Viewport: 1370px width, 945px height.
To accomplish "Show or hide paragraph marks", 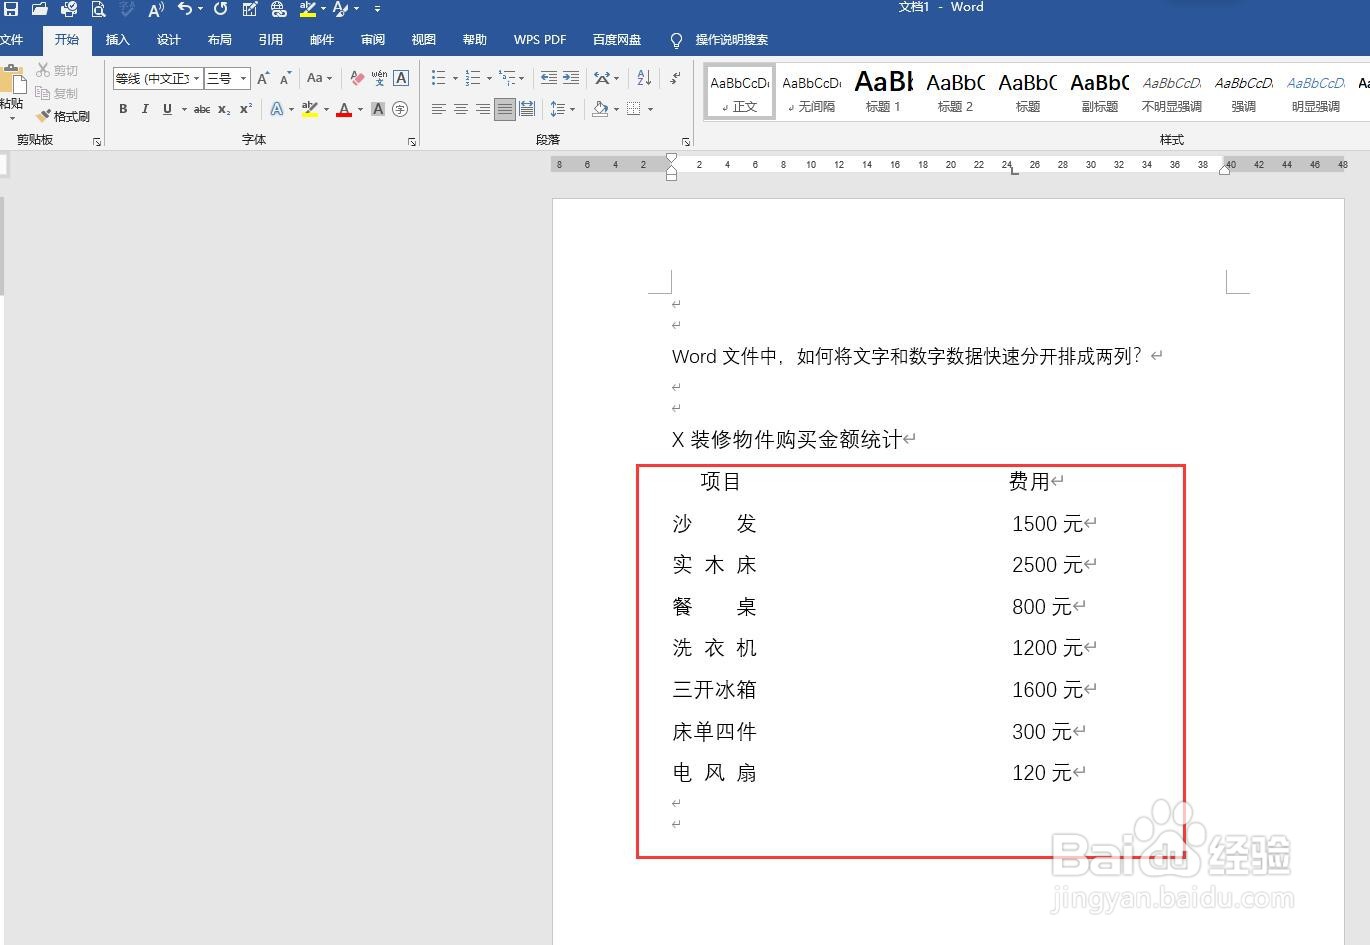I will tap(674, 77).
